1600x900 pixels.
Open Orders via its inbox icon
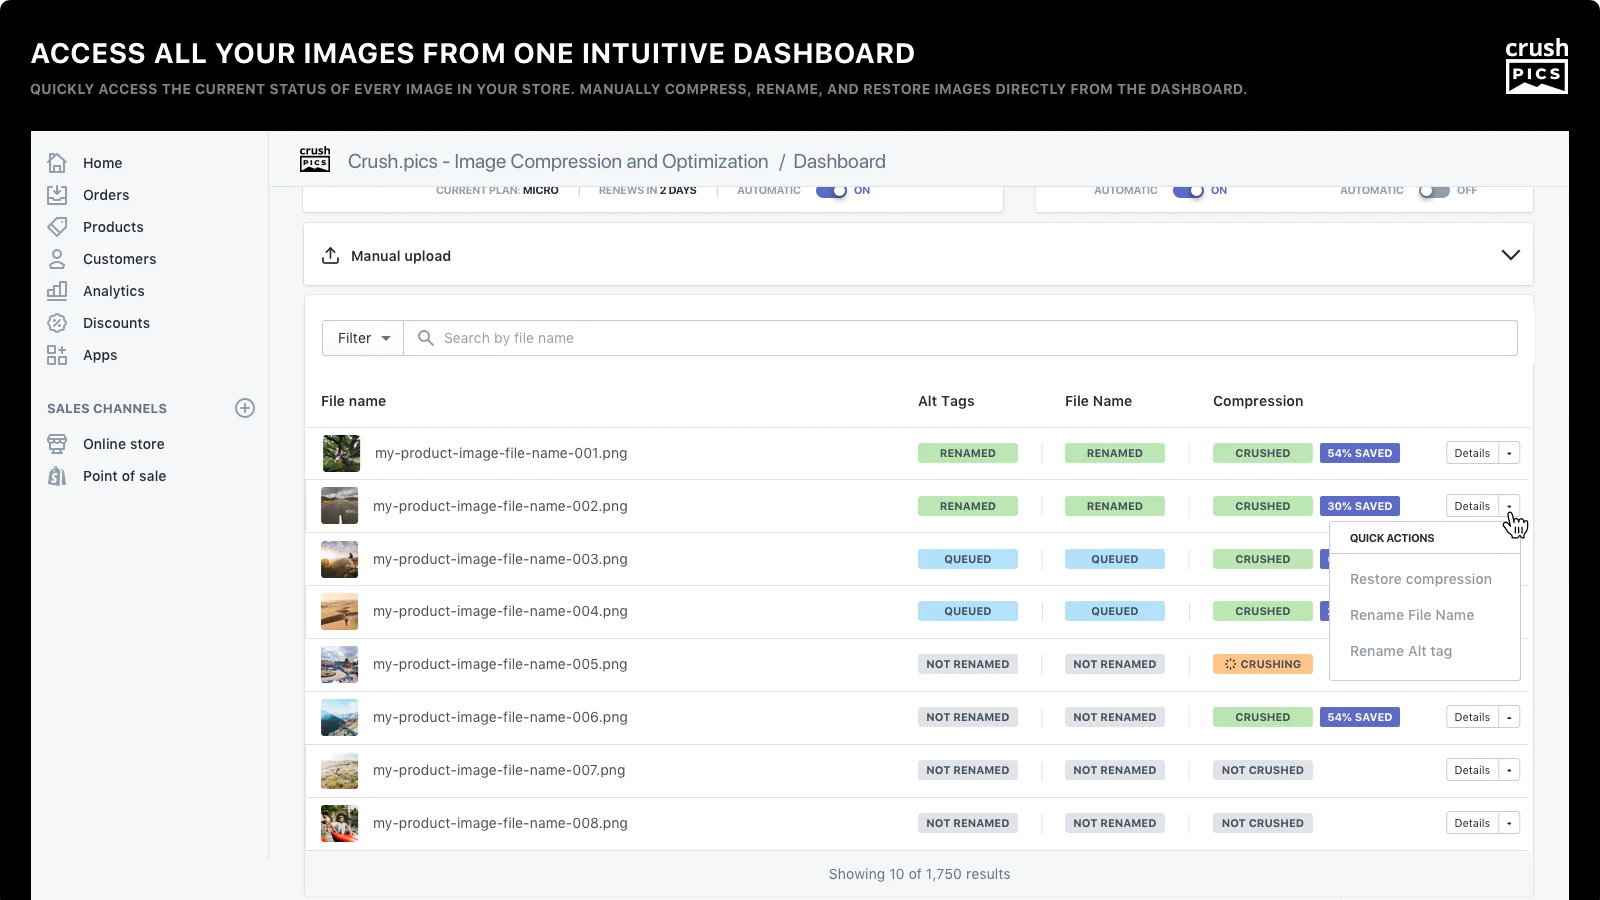(x=57, y=195)
